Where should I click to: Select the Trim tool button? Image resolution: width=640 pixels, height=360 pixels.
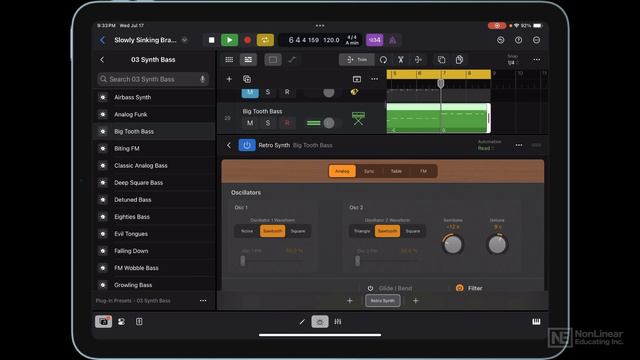356,60
